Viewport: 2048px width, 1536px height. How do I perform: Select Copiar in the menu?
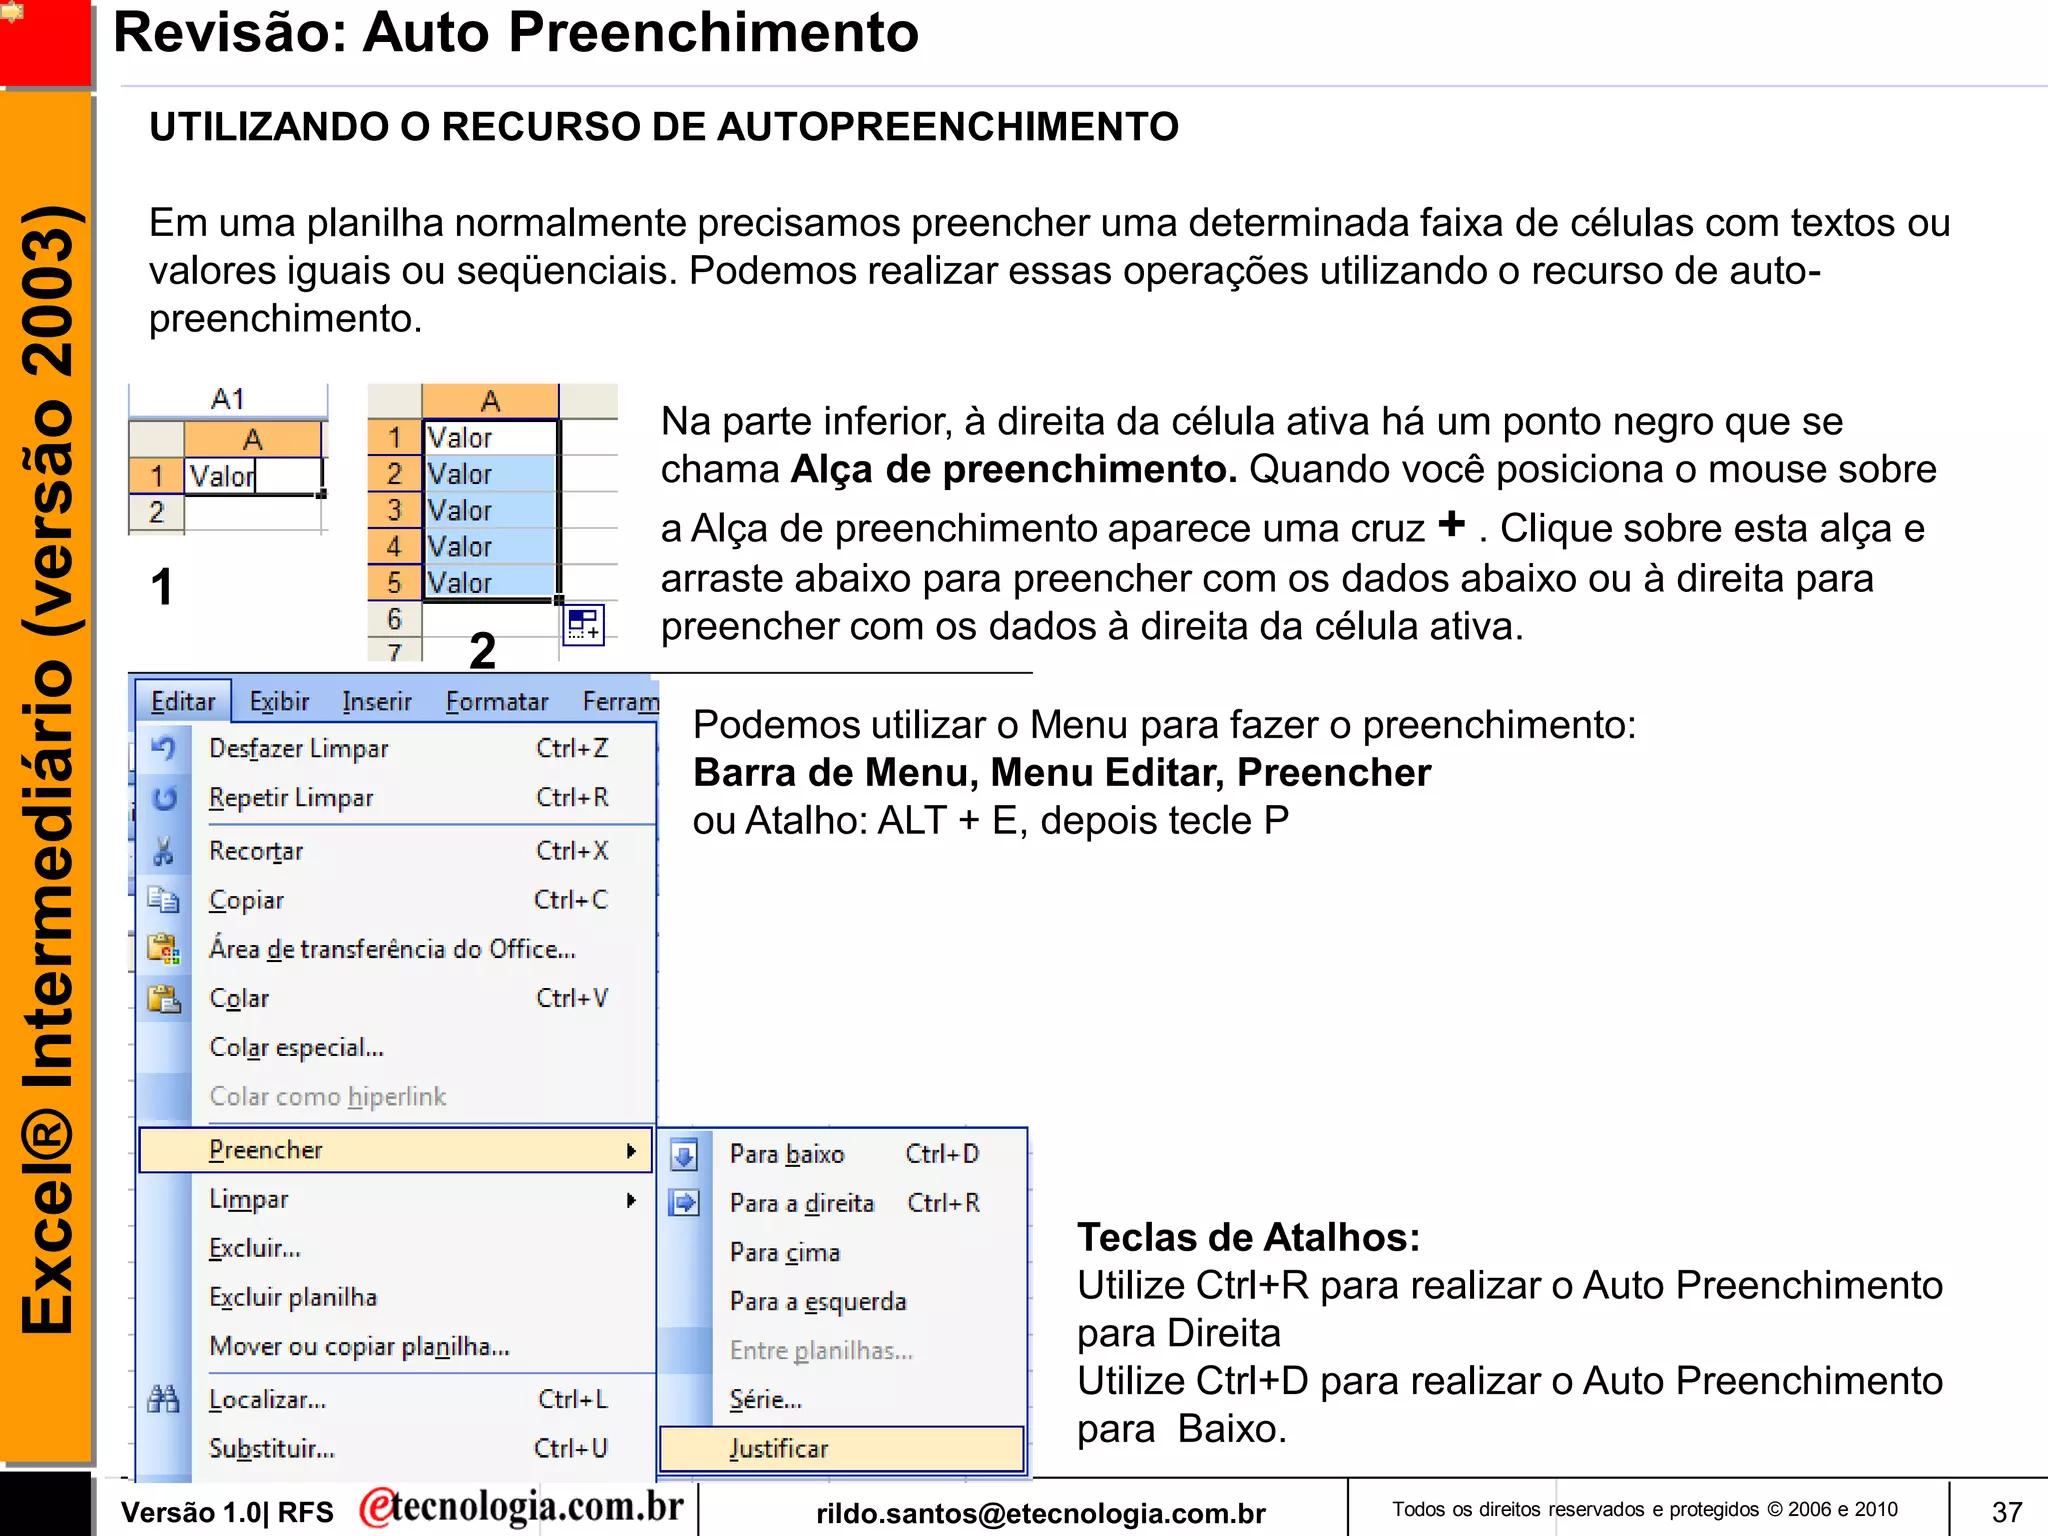[x=396, y=900]
